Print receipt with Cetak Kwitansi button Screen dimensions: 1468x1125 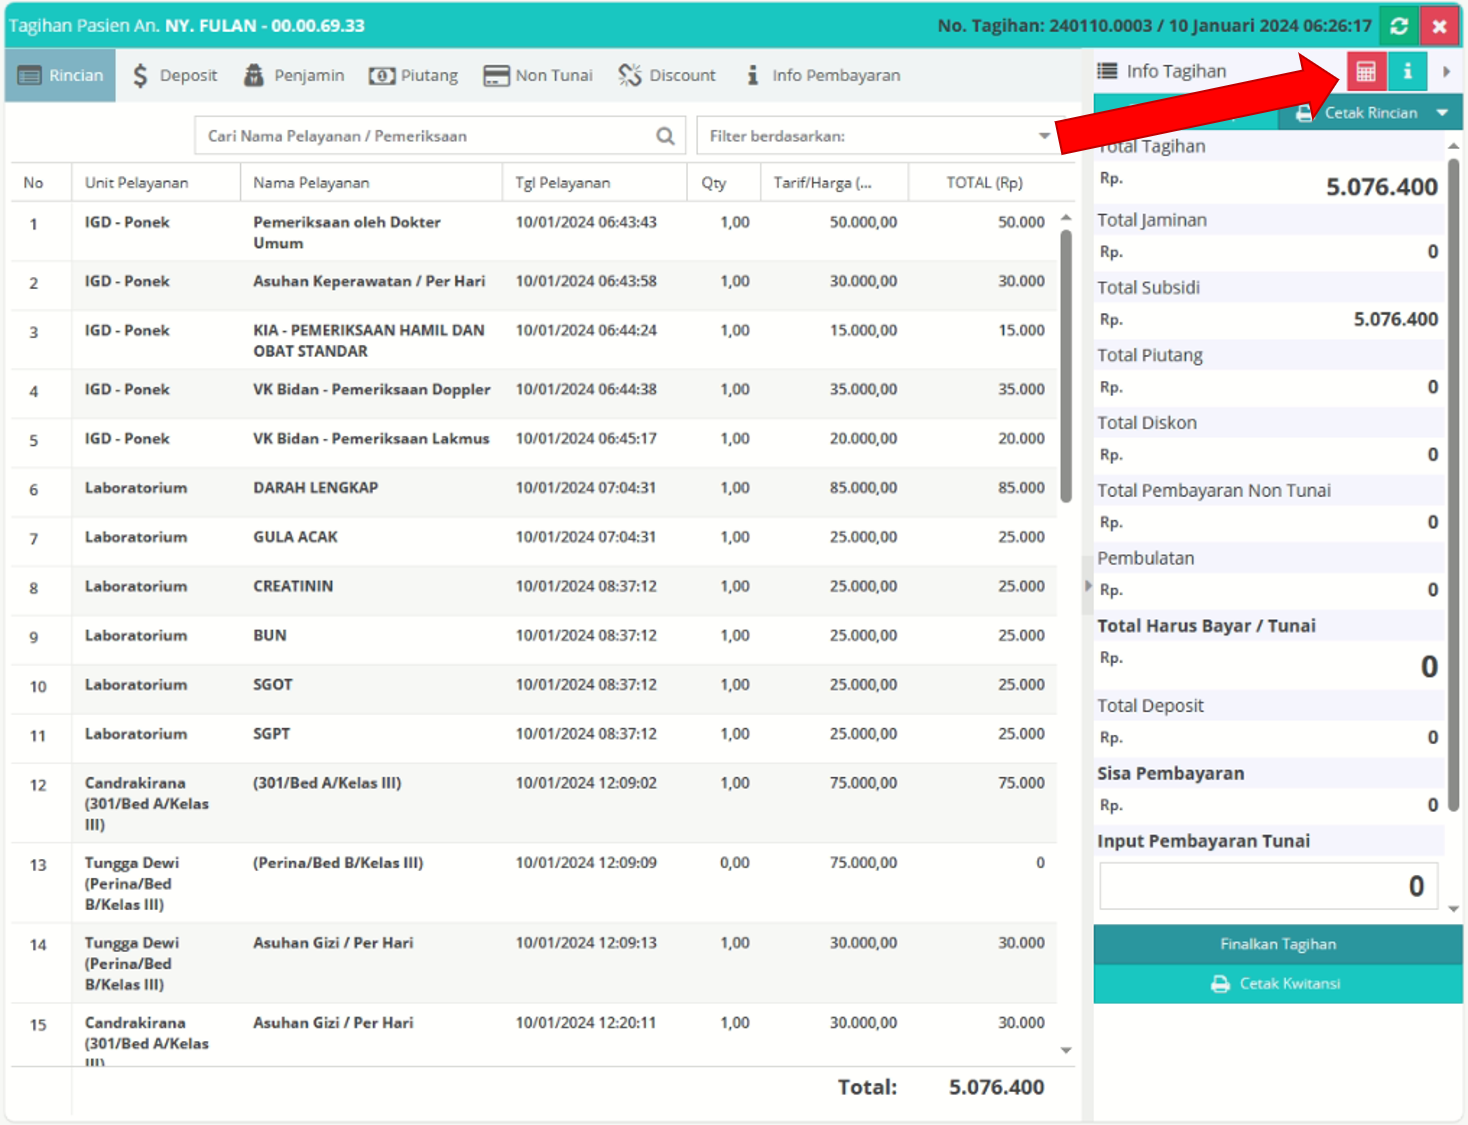tap(1278, 984)
